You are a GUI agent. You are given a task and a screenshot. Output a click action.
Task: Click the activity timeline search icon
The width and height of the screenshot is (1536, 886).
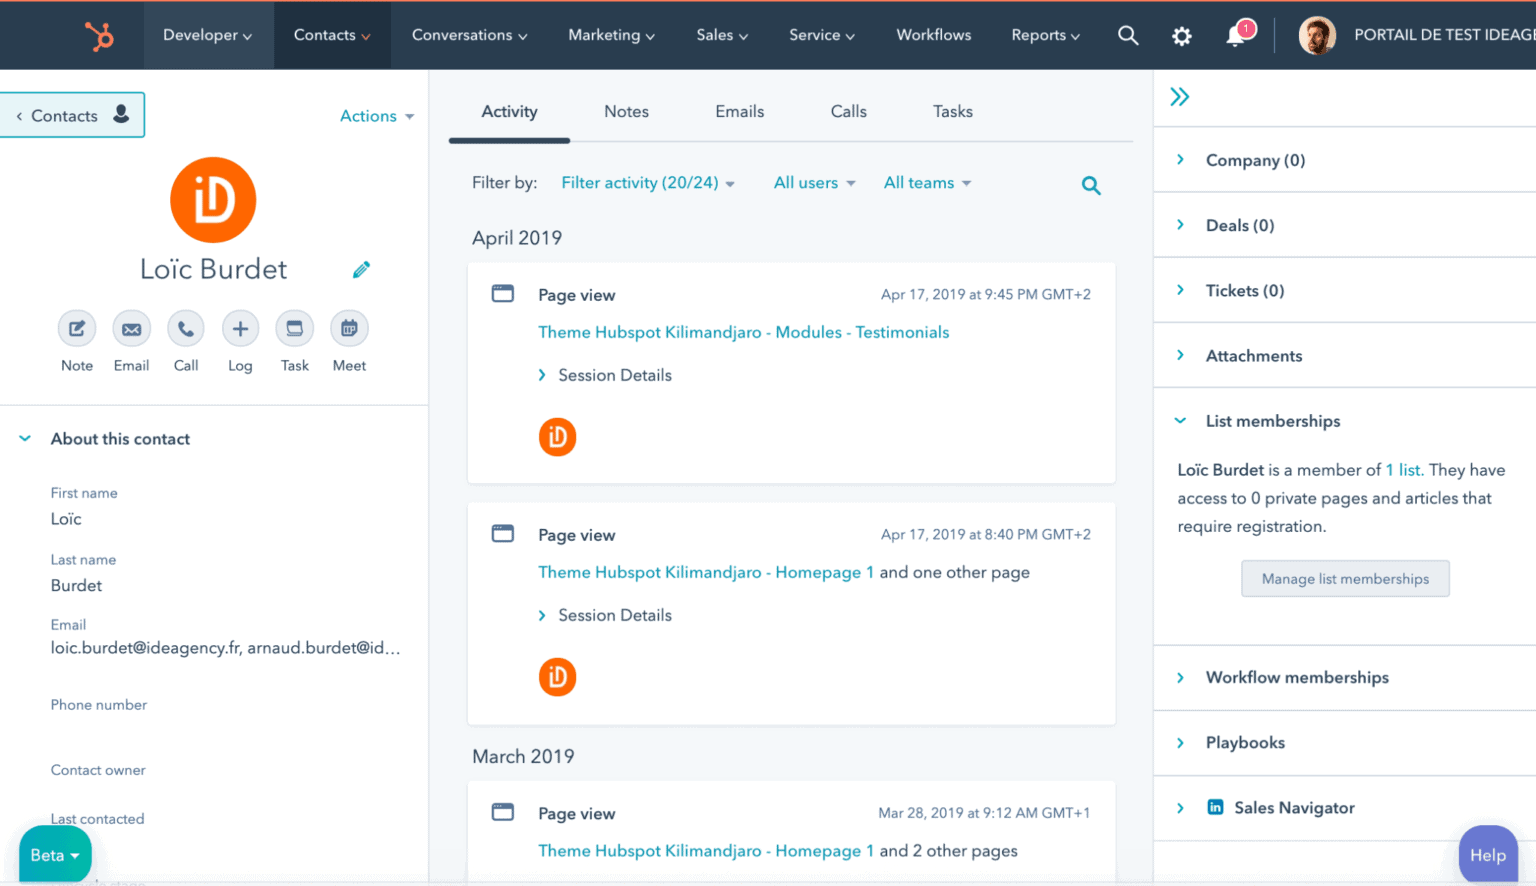tap(1091, 185)
